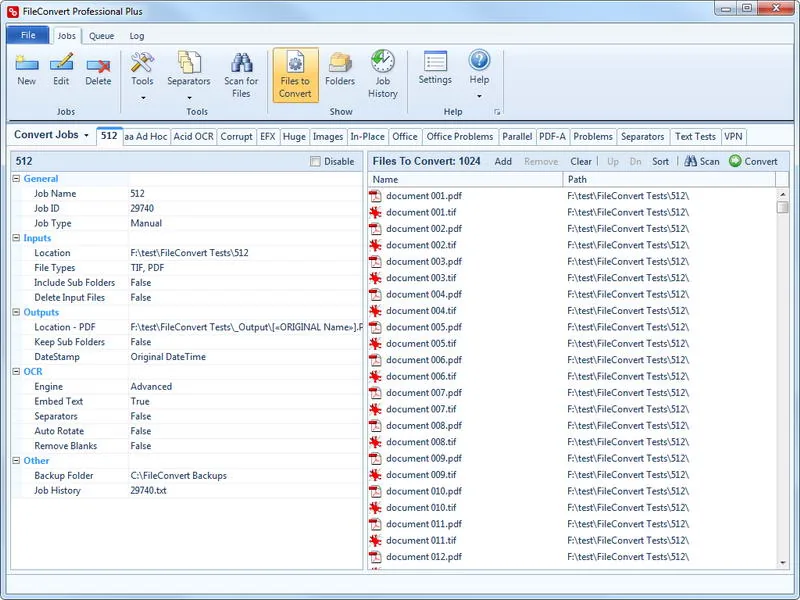
Task: Open the File menu
Action: [x=28, y=35]
